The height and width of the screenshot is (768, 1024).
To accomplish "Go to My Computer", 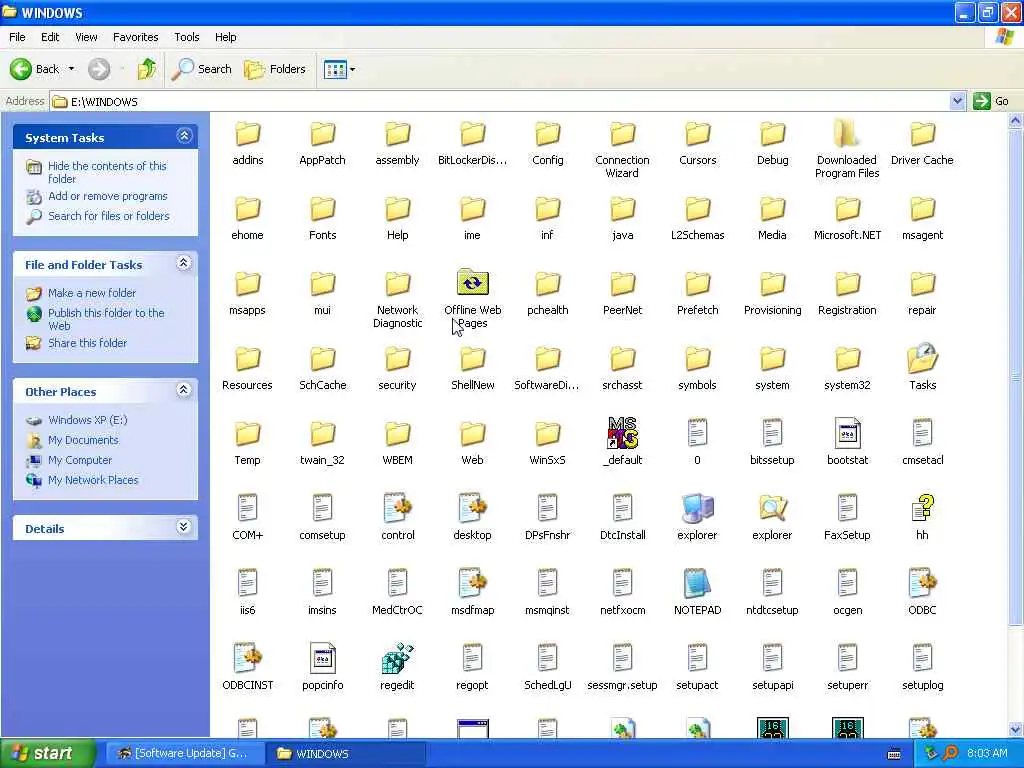I will click(x=80, y=460).
